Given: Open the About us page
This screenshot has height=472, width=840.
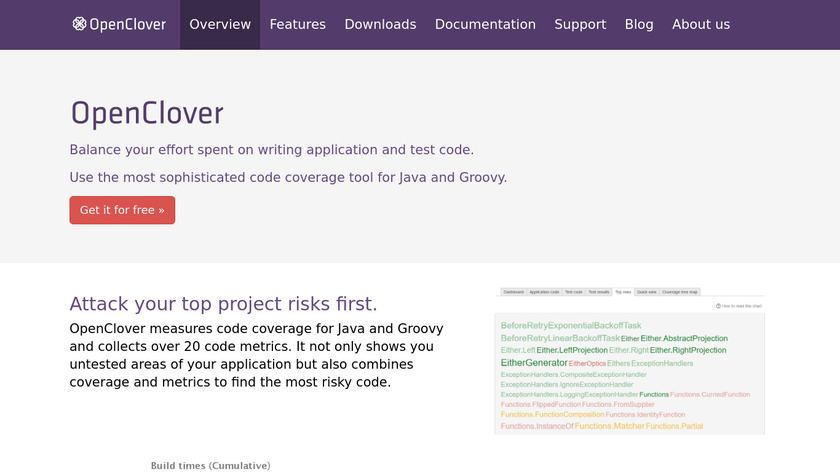Looking at the screenshot, I should 700,24.
